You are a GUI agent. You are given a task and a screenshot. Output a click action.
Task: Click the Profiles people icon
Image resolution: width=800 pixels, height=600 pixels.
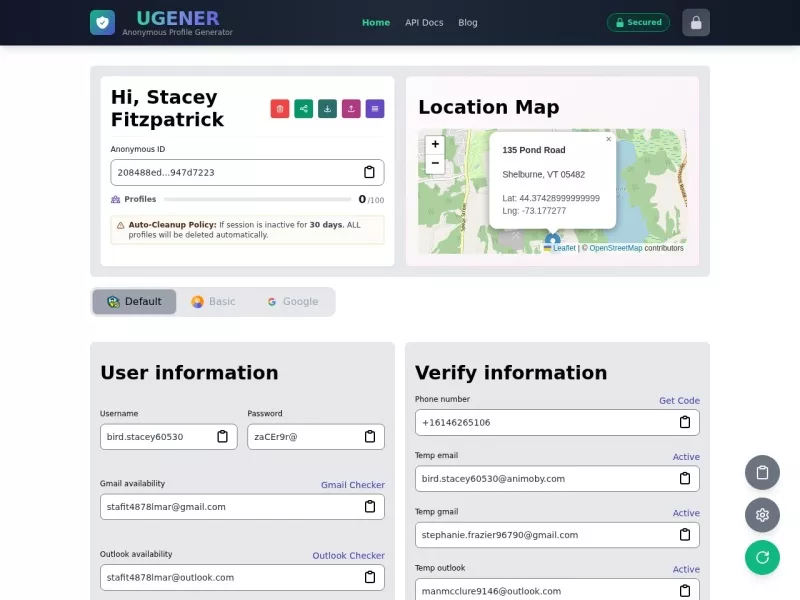point(115,199)
